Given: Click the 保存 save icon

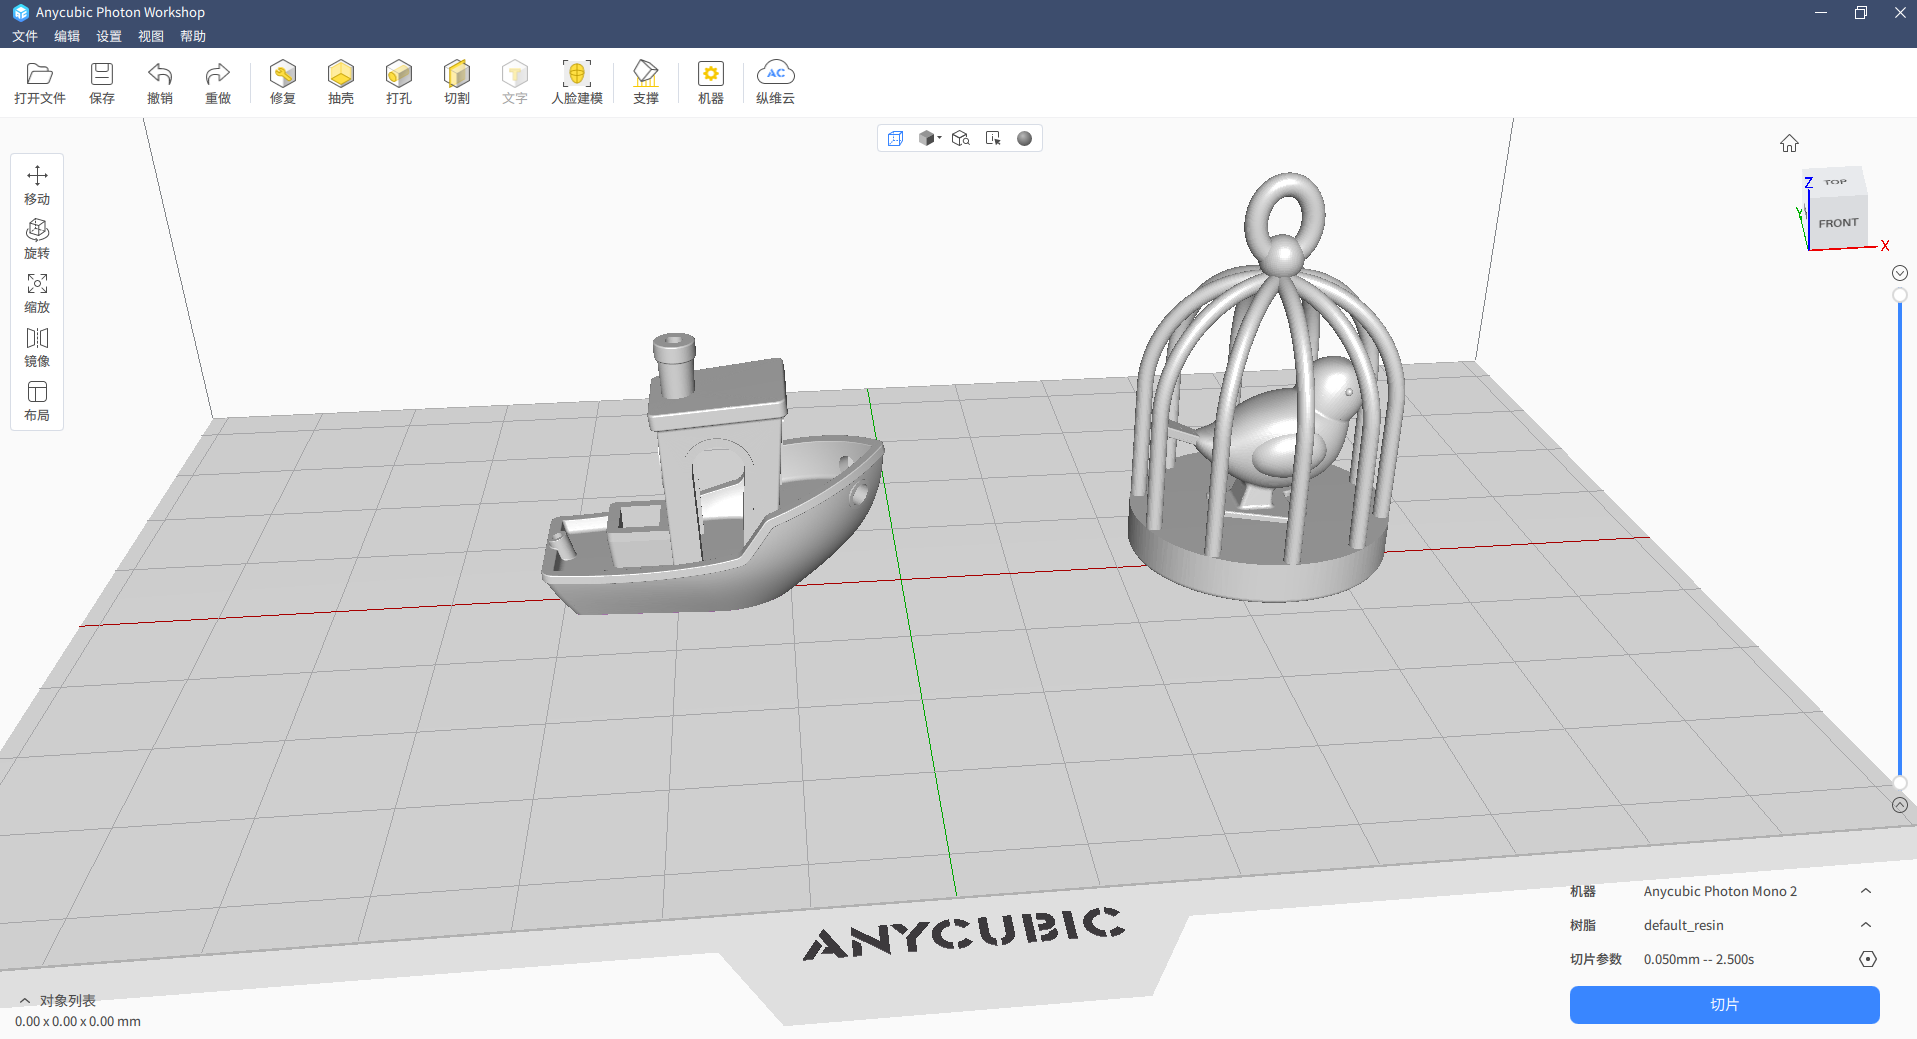Looking at the screenshot, I should pos(102,82).
